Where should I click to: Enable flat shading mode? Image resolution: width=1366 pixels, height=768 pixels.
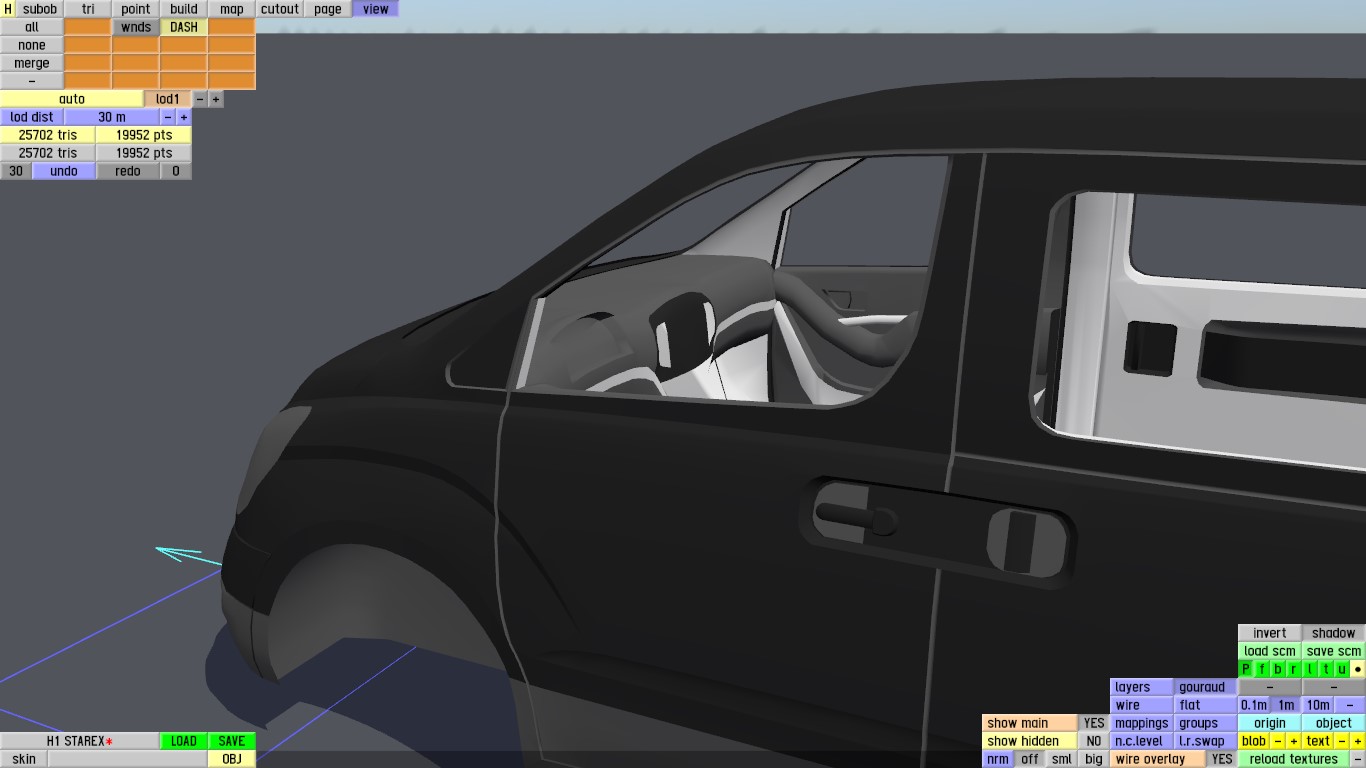[x=1206, y=705]
